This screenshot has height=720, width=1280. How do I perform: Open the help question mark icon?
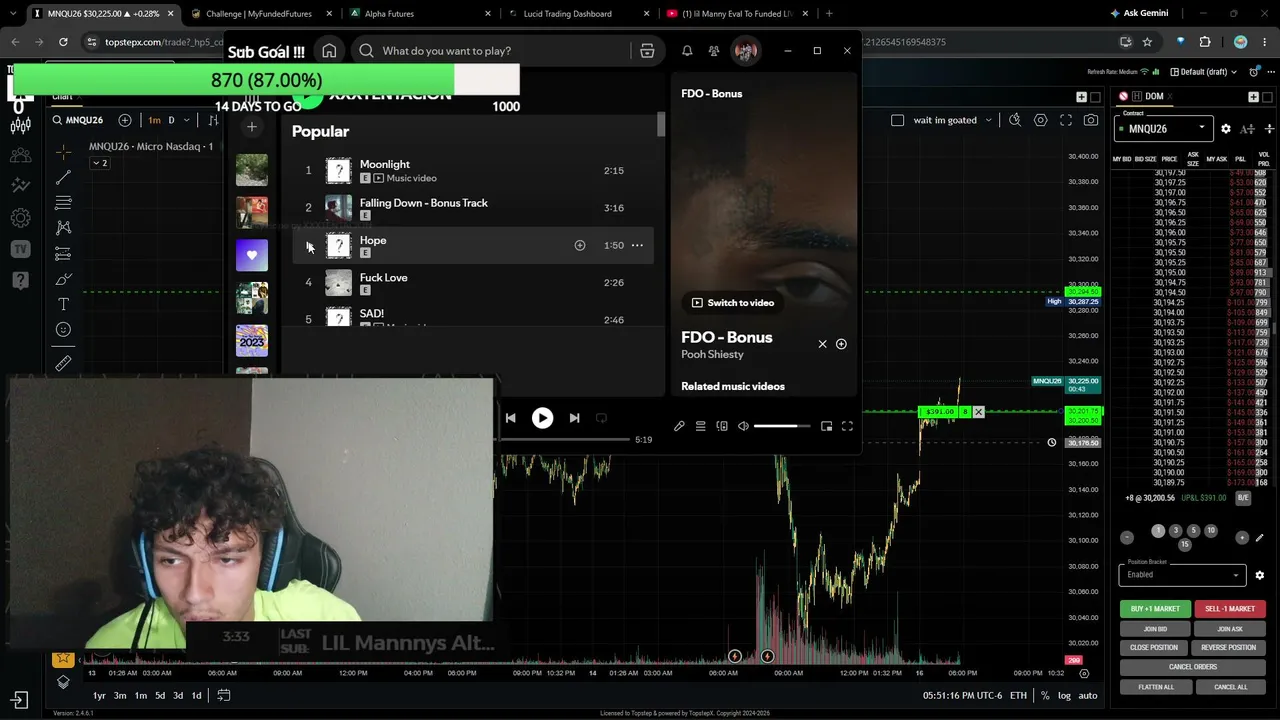(x=20, y=281)
